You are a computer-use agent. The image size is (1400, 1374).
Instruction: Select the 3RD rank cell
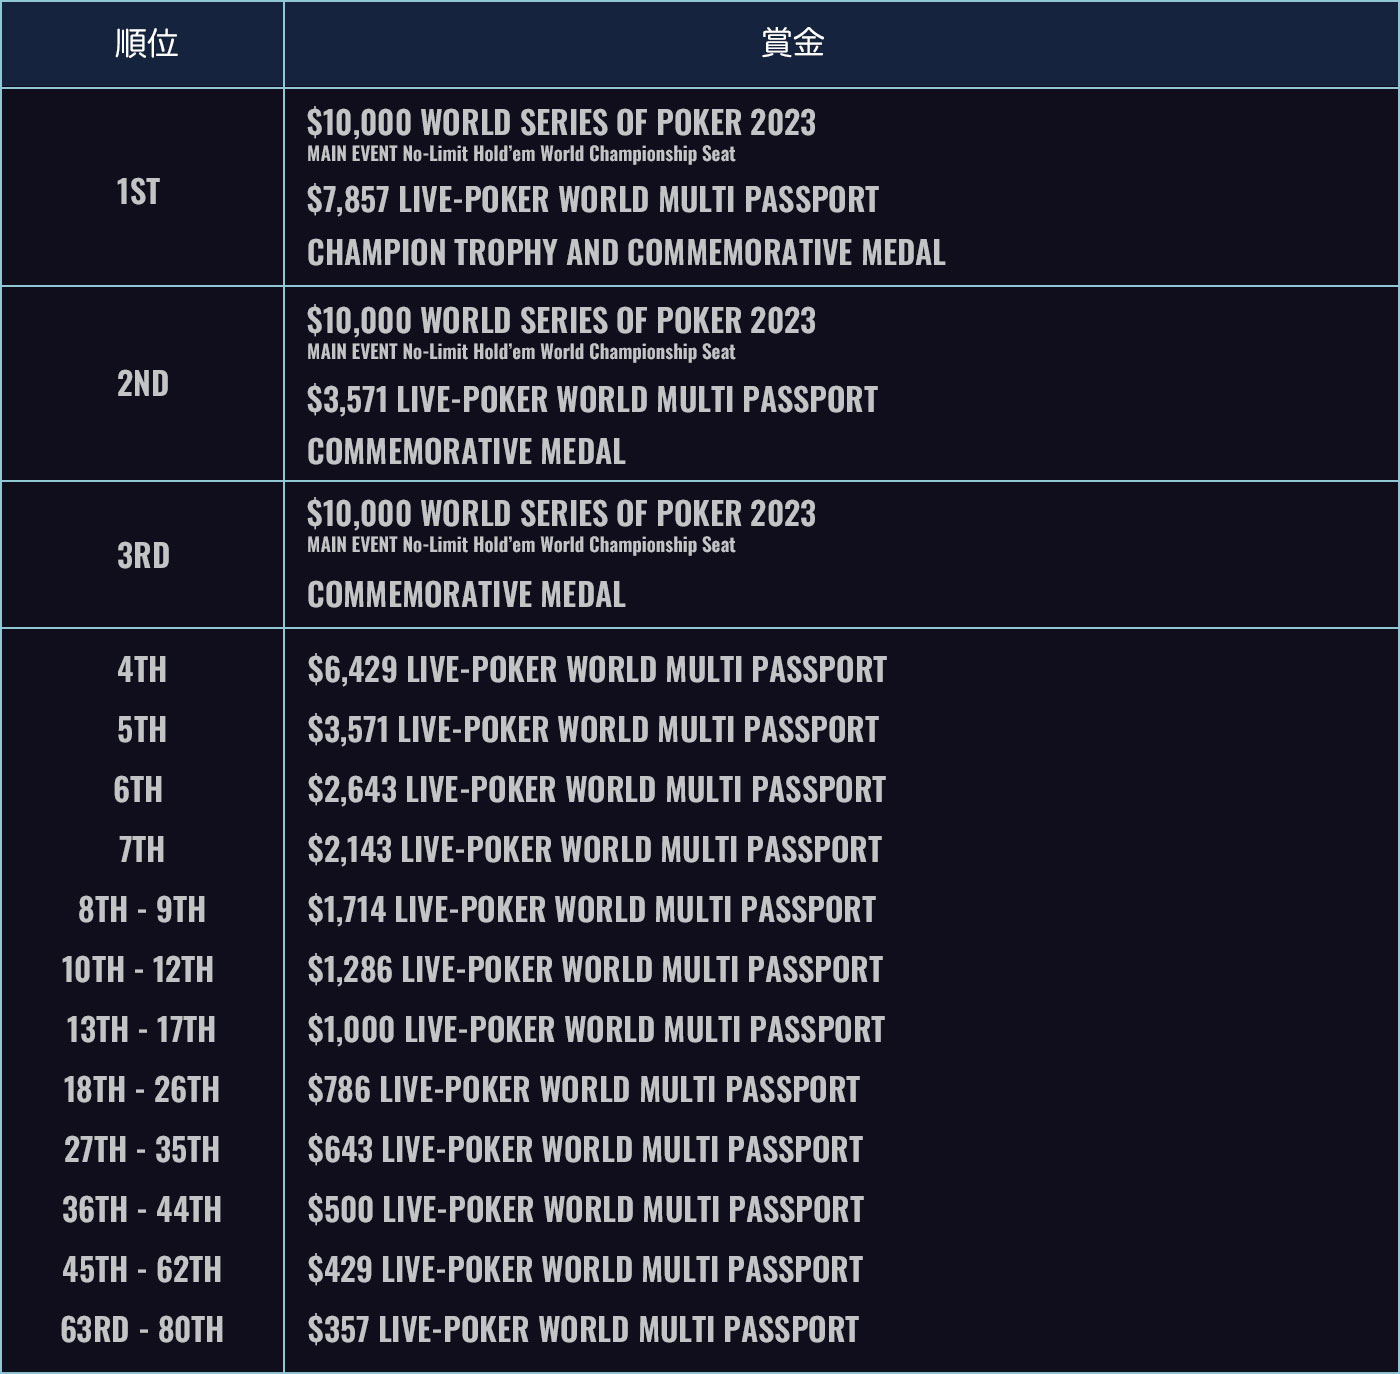(143, 555)
